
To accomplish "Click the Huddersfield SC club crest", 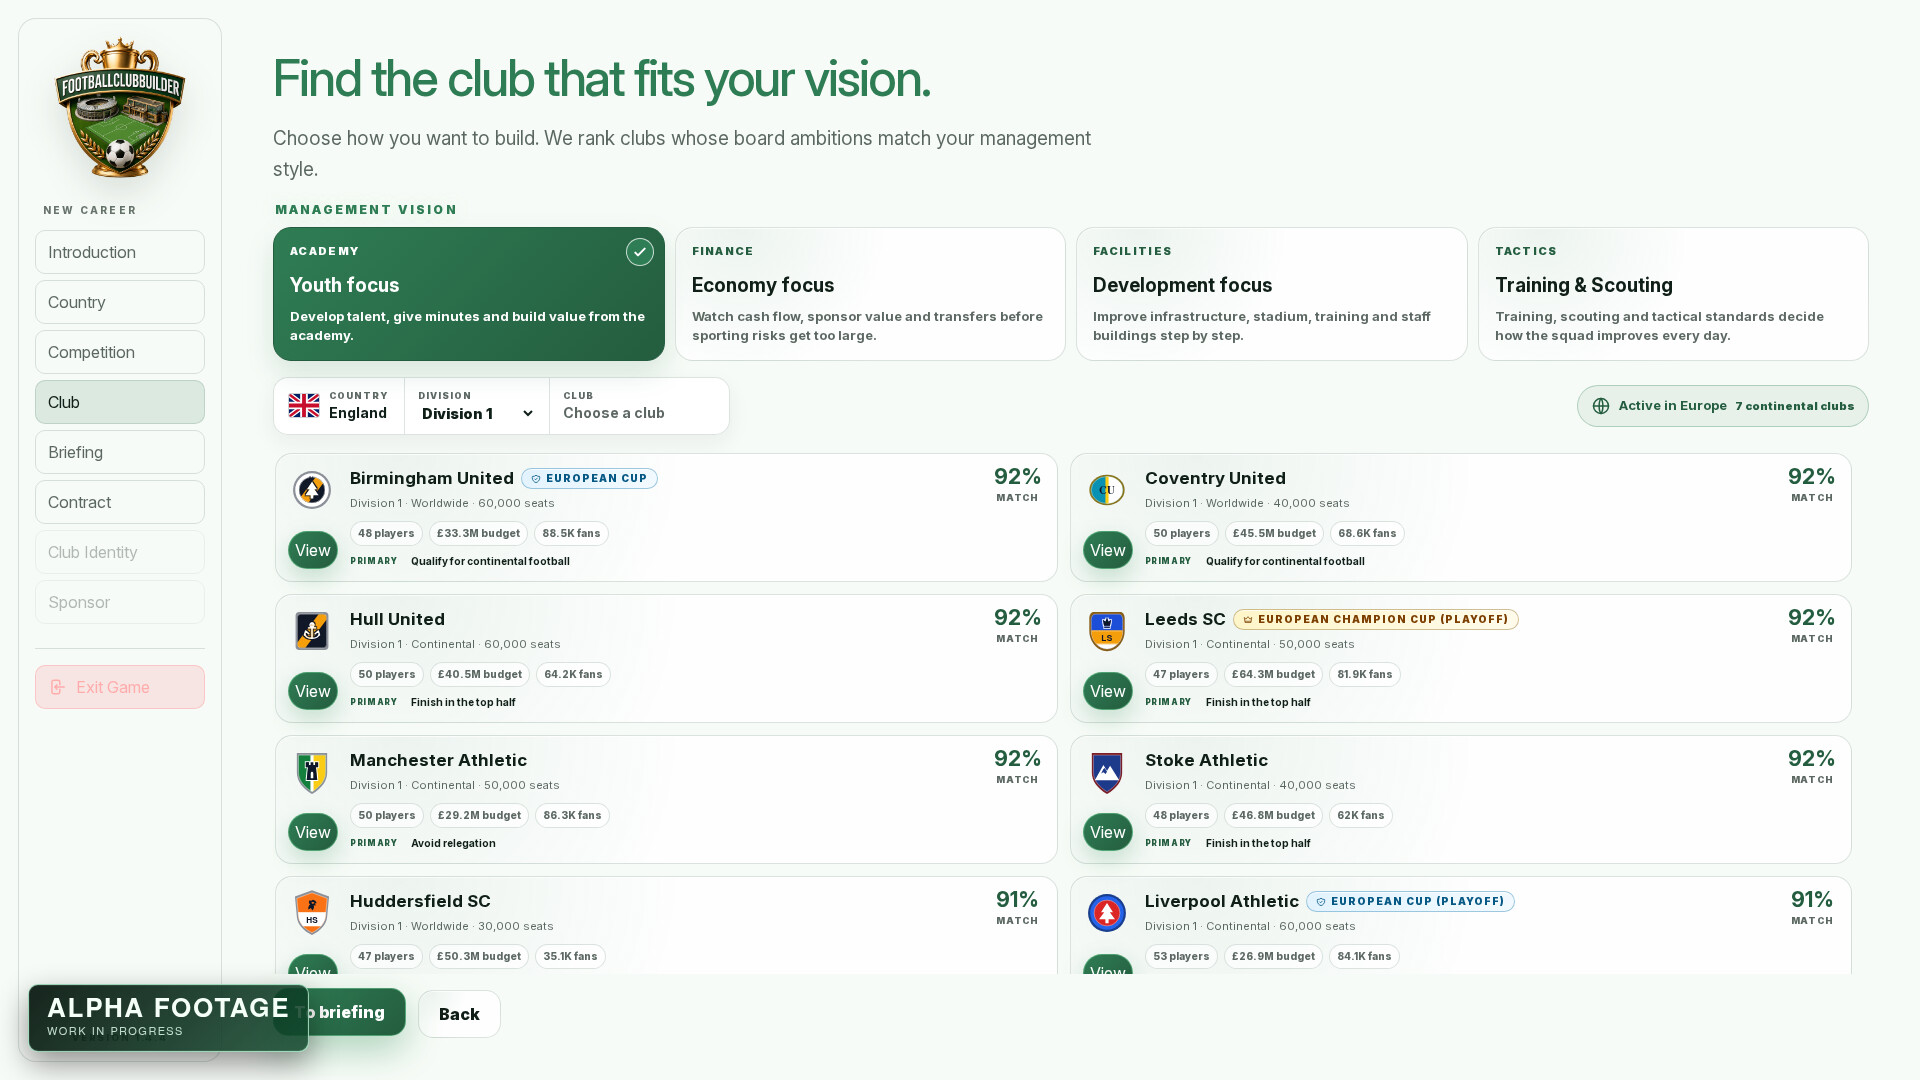I will click(312, 913).
